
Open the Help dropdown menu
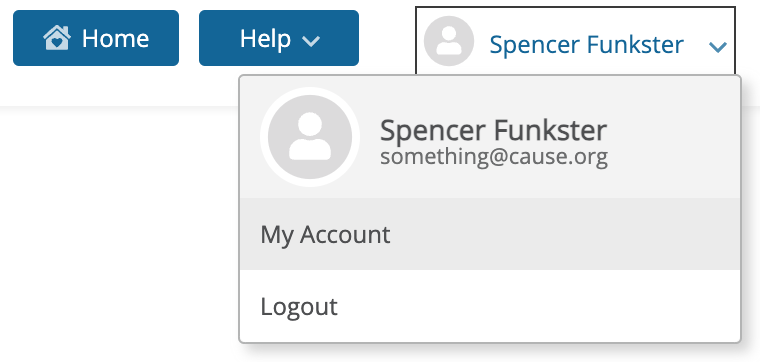click(x=279, y=38)
